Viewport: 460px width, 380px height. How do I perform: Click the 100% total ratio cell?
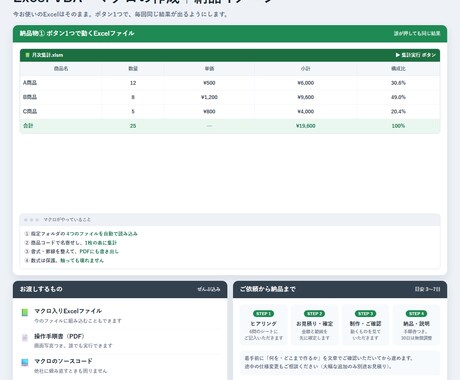click(398, 126)
